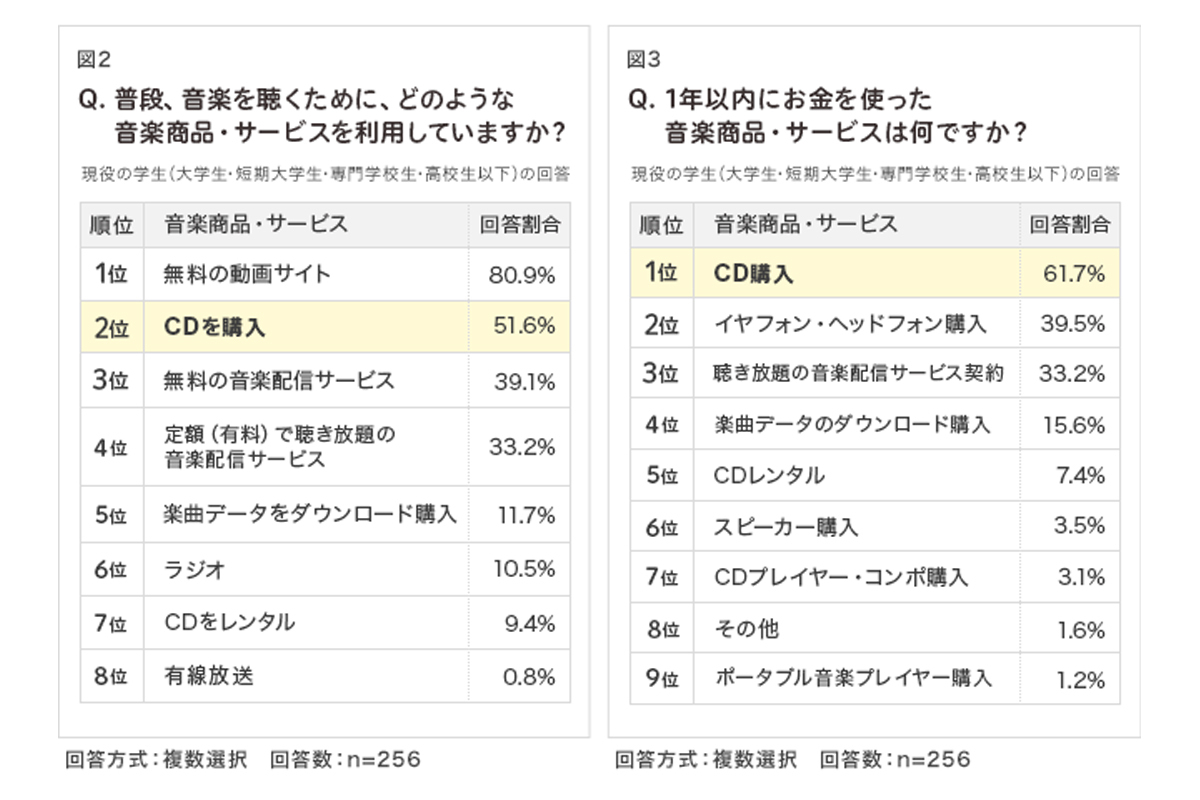Click the 61.7% value in 図3

click(x=1074, y=273)
